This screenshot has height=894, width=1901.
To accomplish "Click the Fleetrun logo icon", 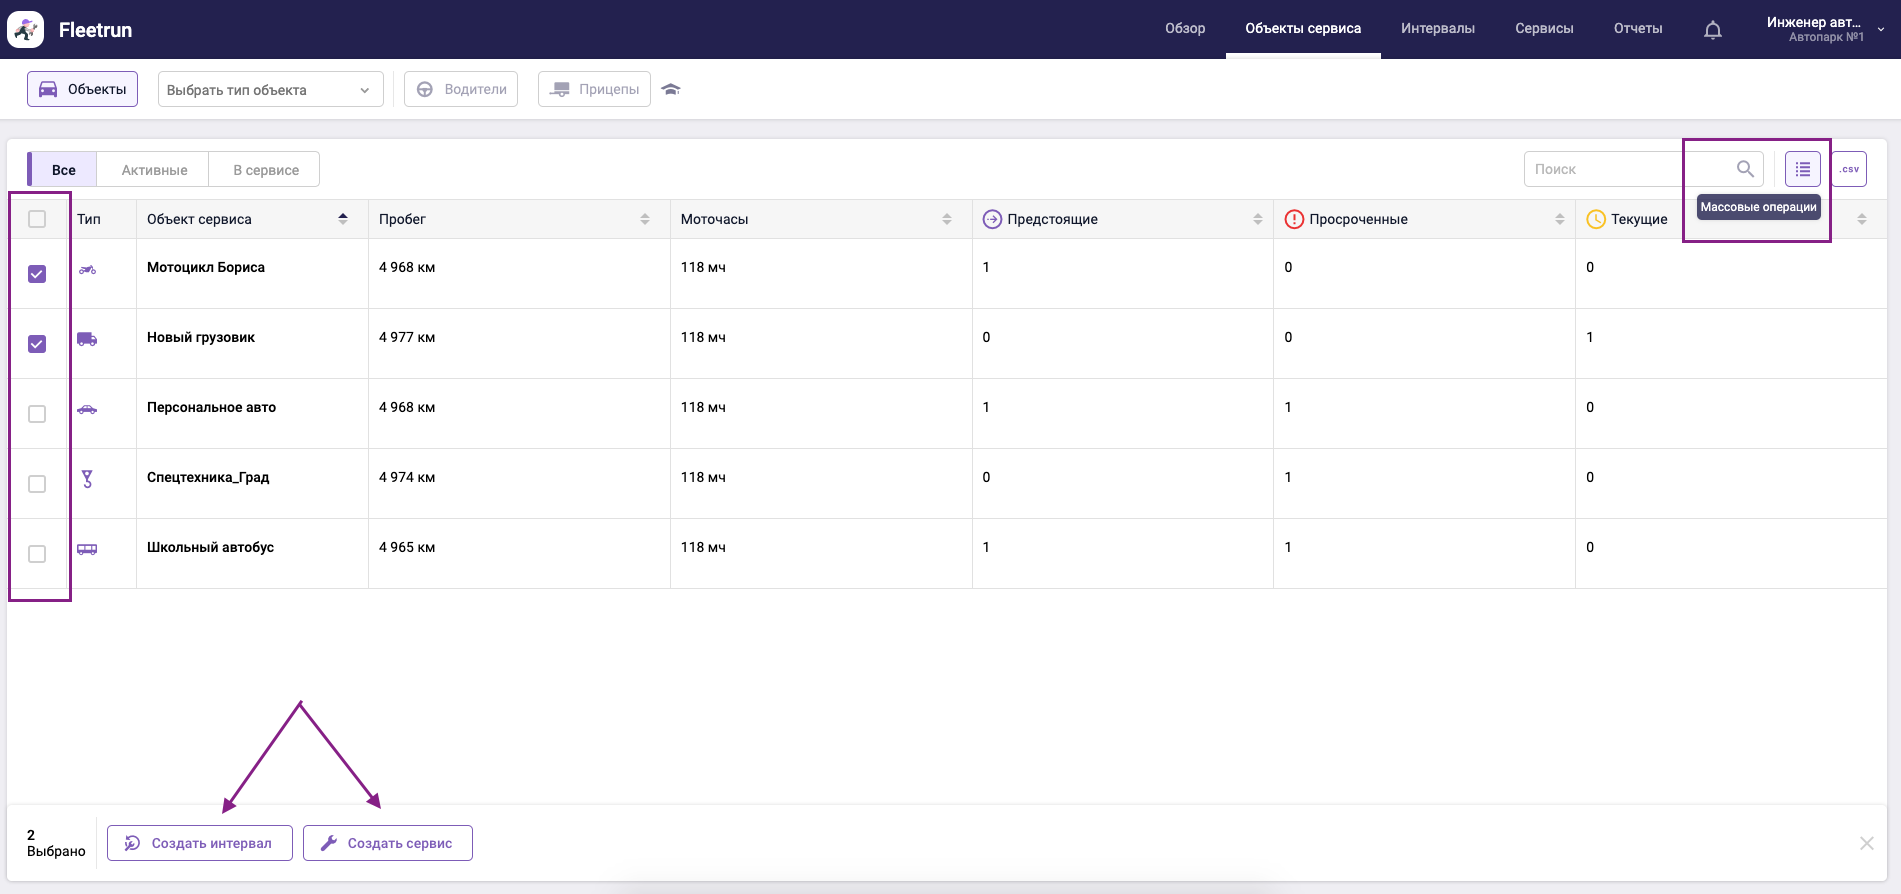I will 26,30.
